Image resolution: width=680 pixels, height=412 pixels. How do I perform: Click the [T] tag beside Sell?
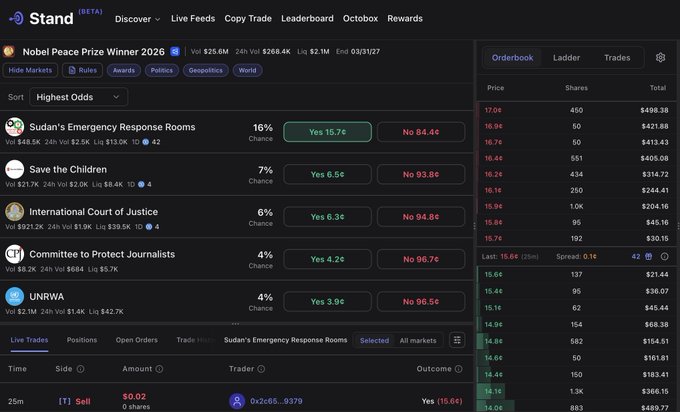(64, 401)
